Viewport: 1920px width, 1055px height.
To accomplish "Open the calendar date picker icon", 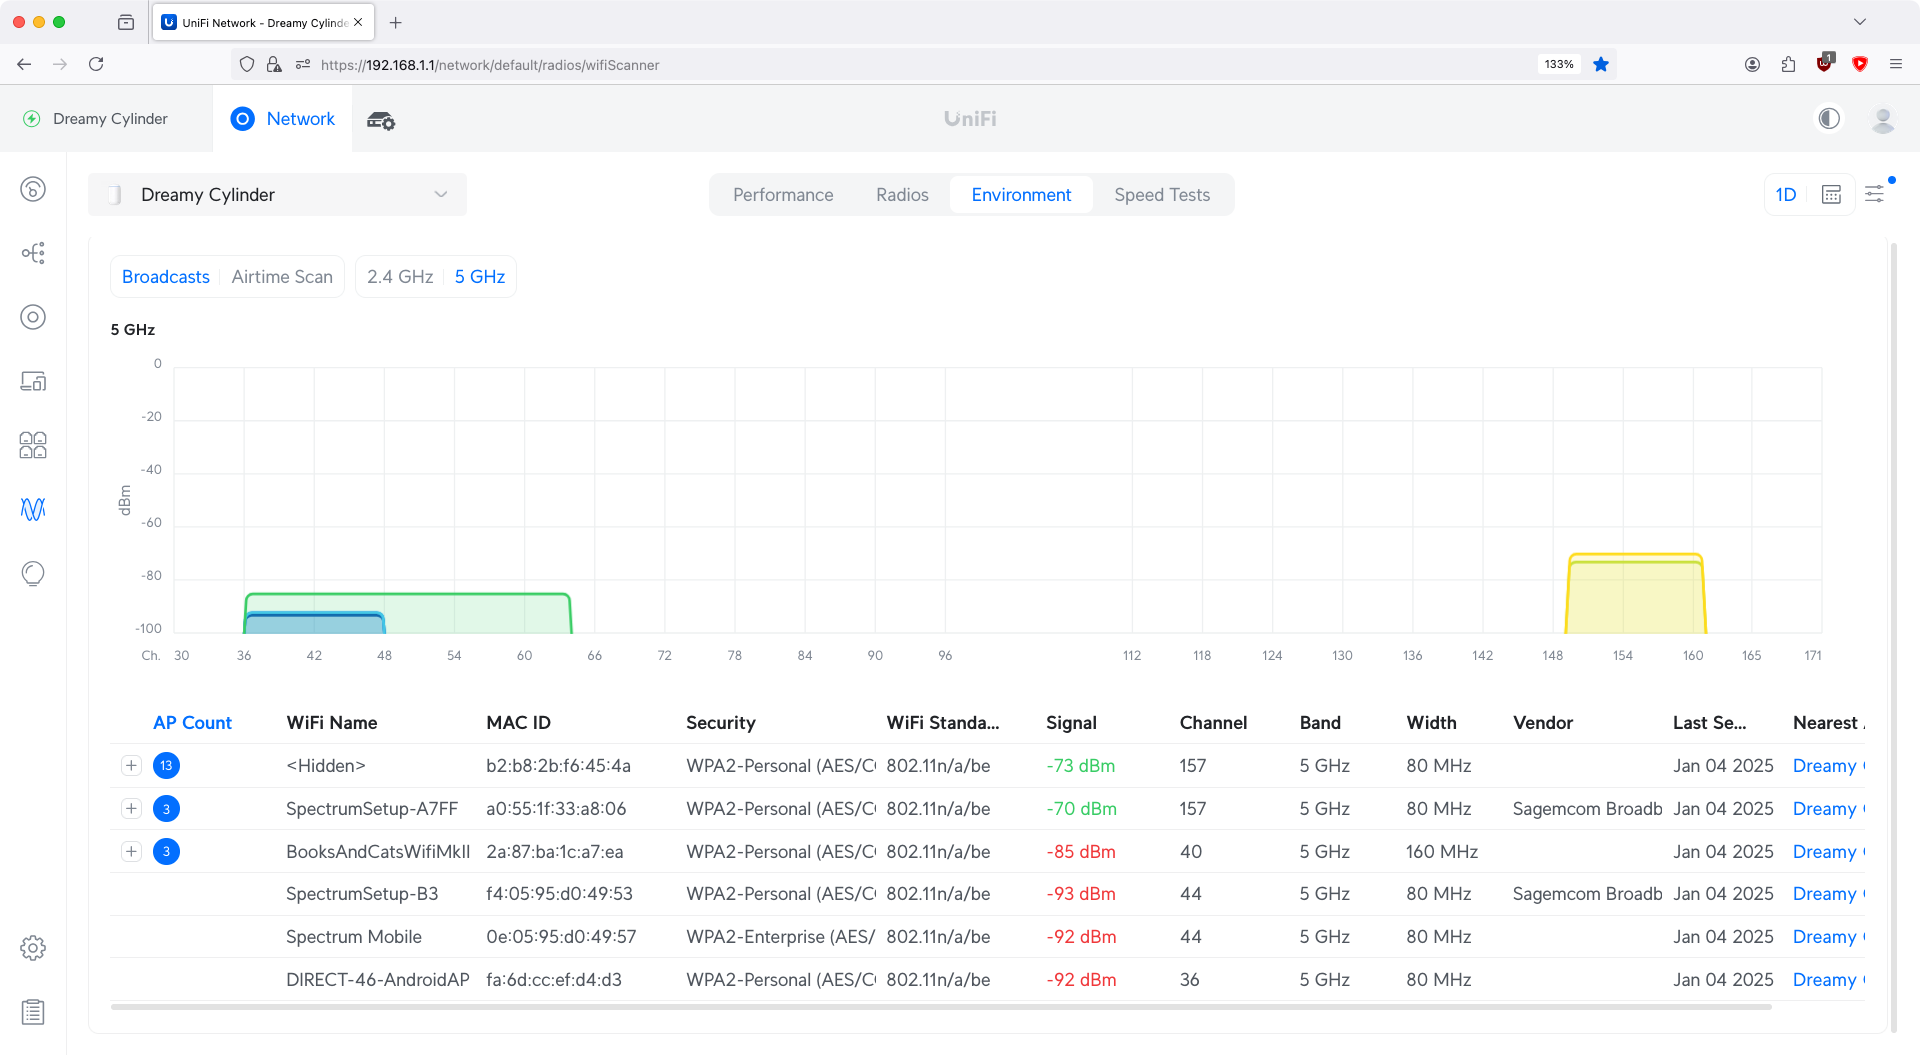I will (1831, 195).
